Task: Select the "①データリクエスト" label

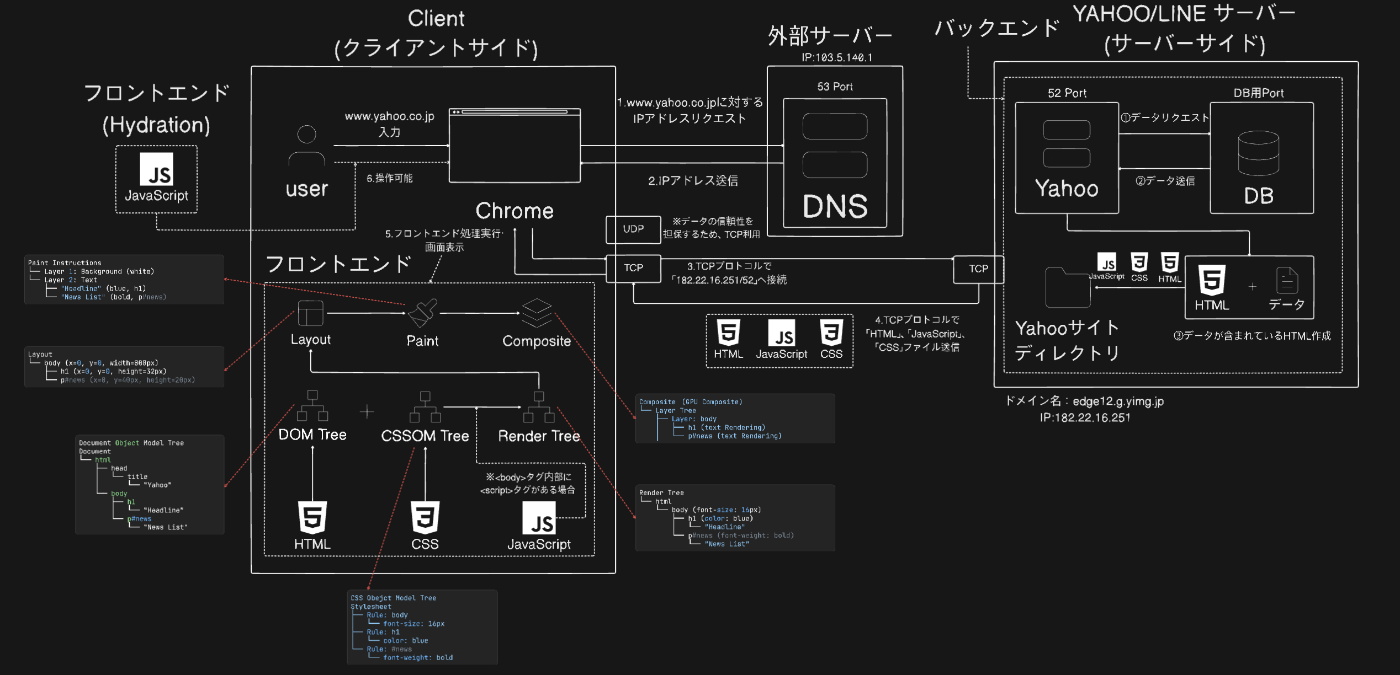Action: point(1164,117)
